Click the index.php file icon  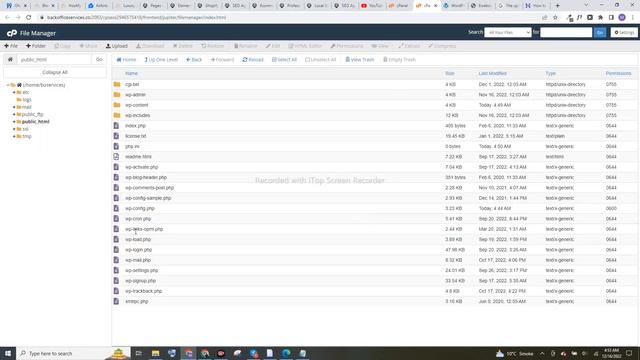click(116, 126)
